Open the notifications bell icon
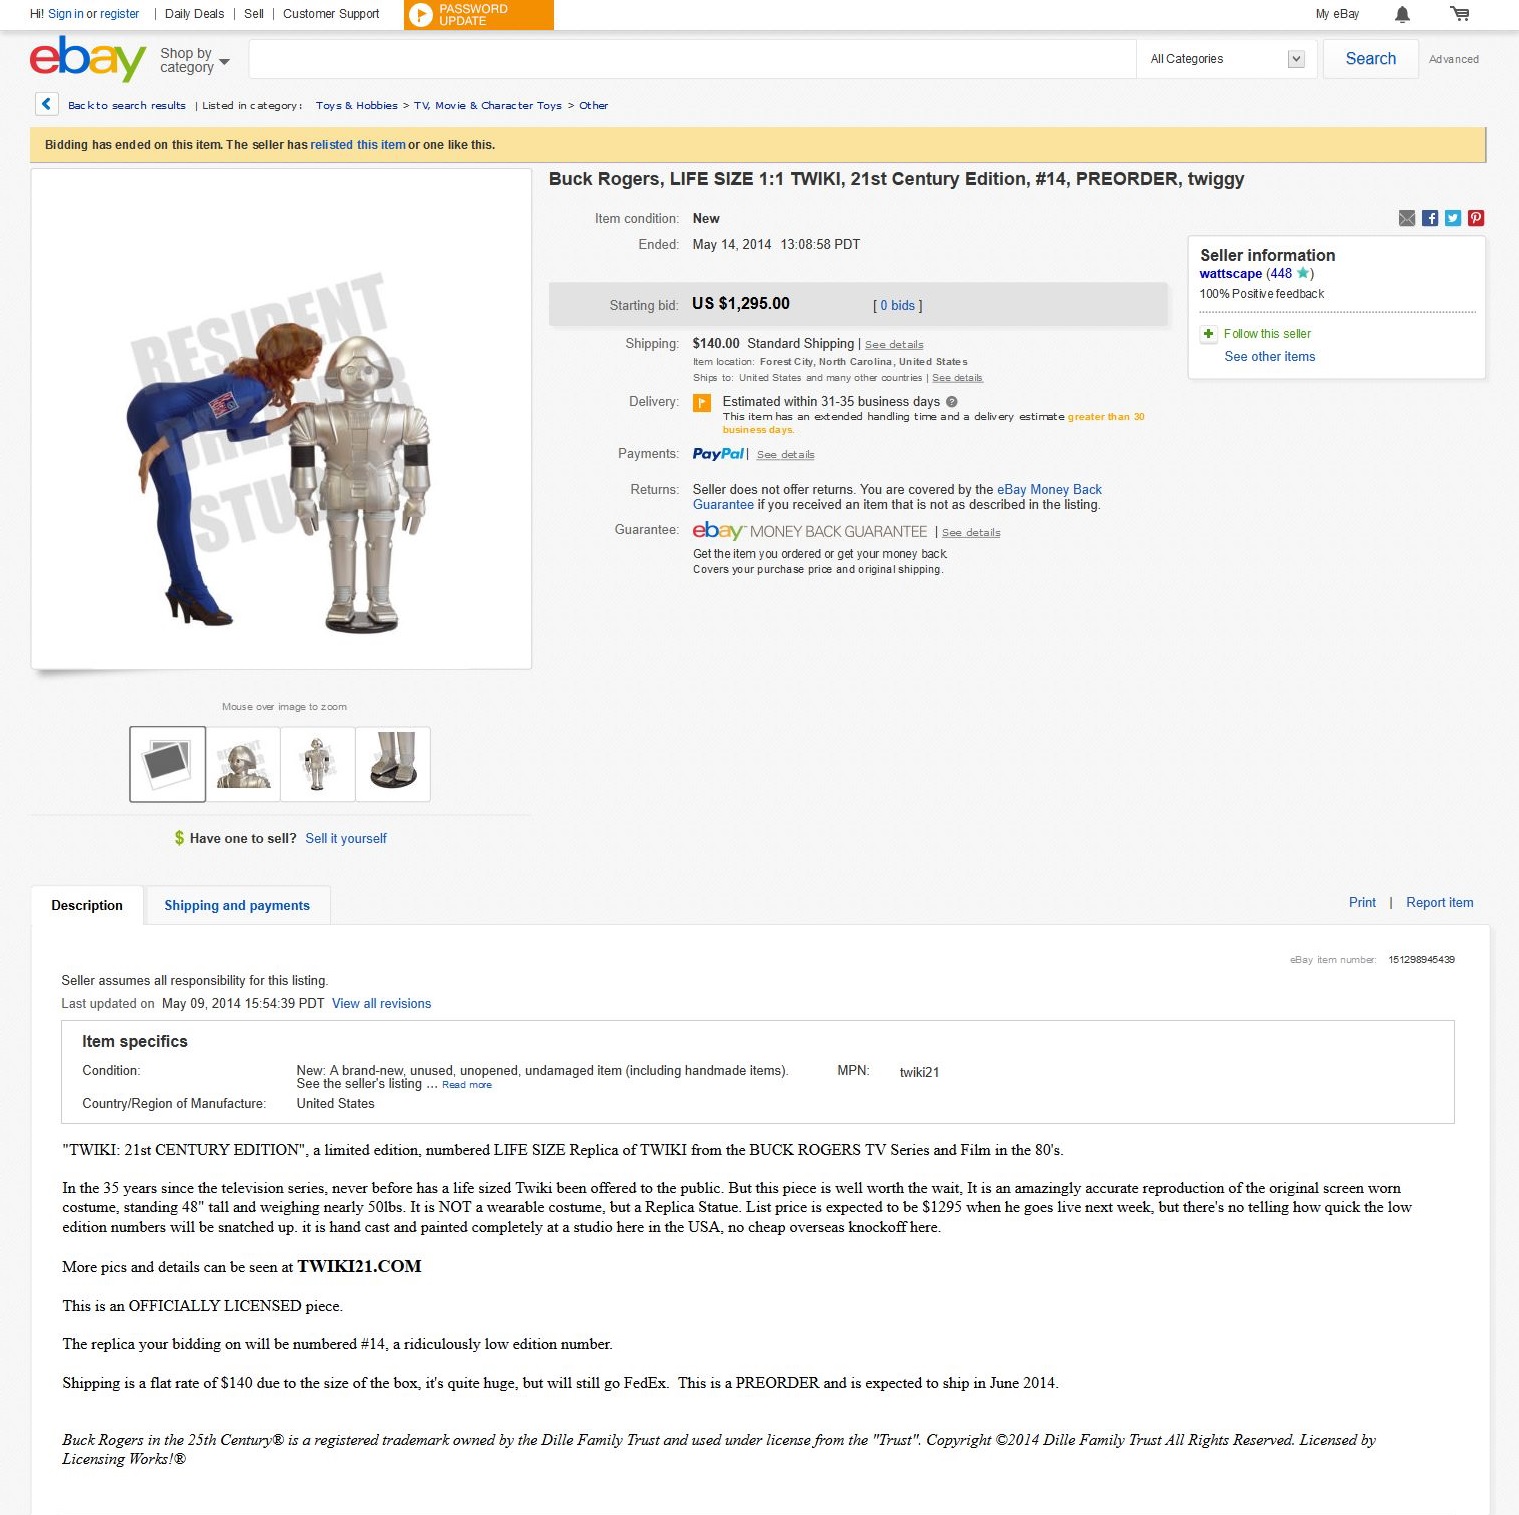This screenshot has height=1515, width=1519. (x=1402, y=14)
